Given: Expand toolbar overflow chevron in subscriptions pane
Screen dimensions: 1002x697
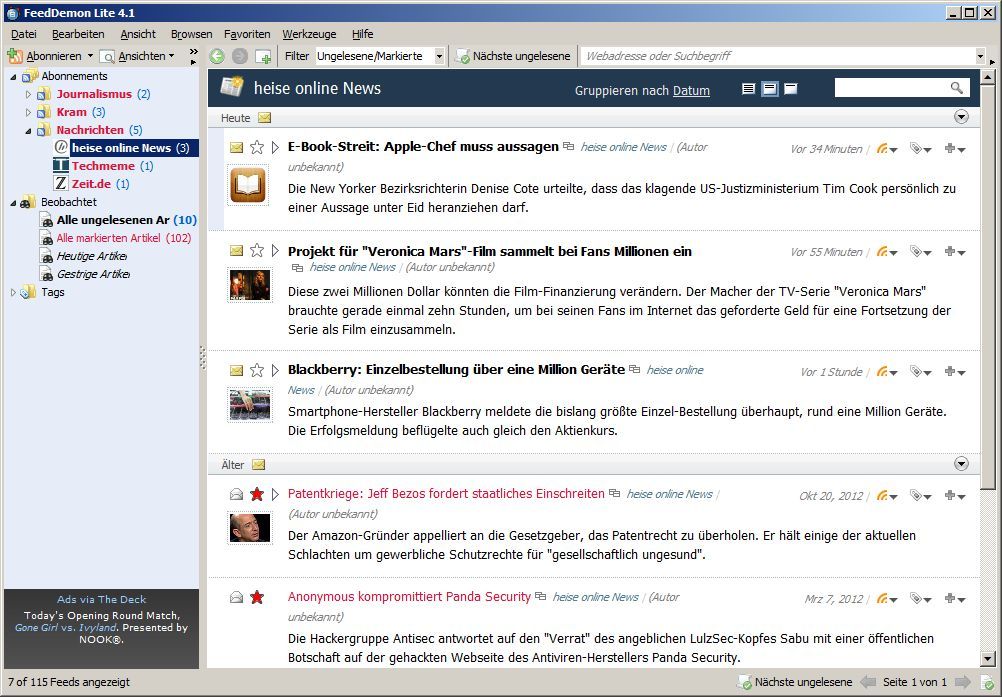Looking at the screenshot, I should coord(194,57).
